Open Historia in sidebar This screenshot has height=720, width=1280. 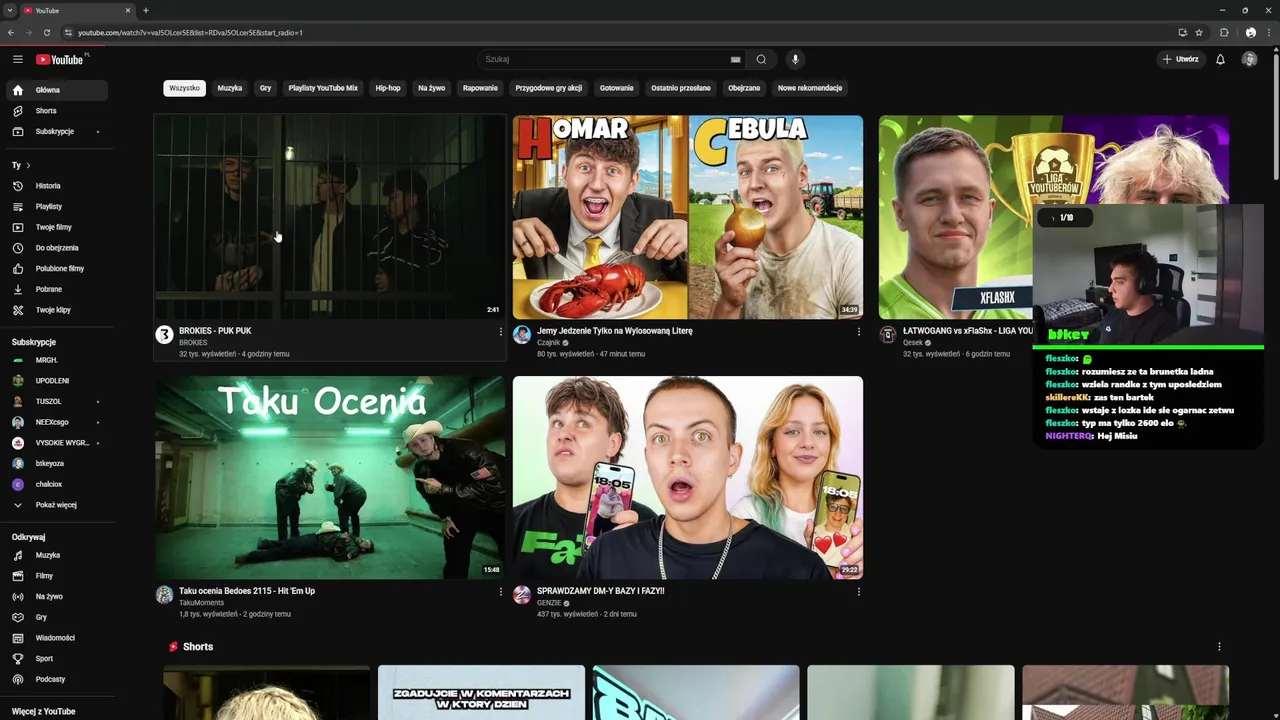pyautogui.click(x=57, y=186)
